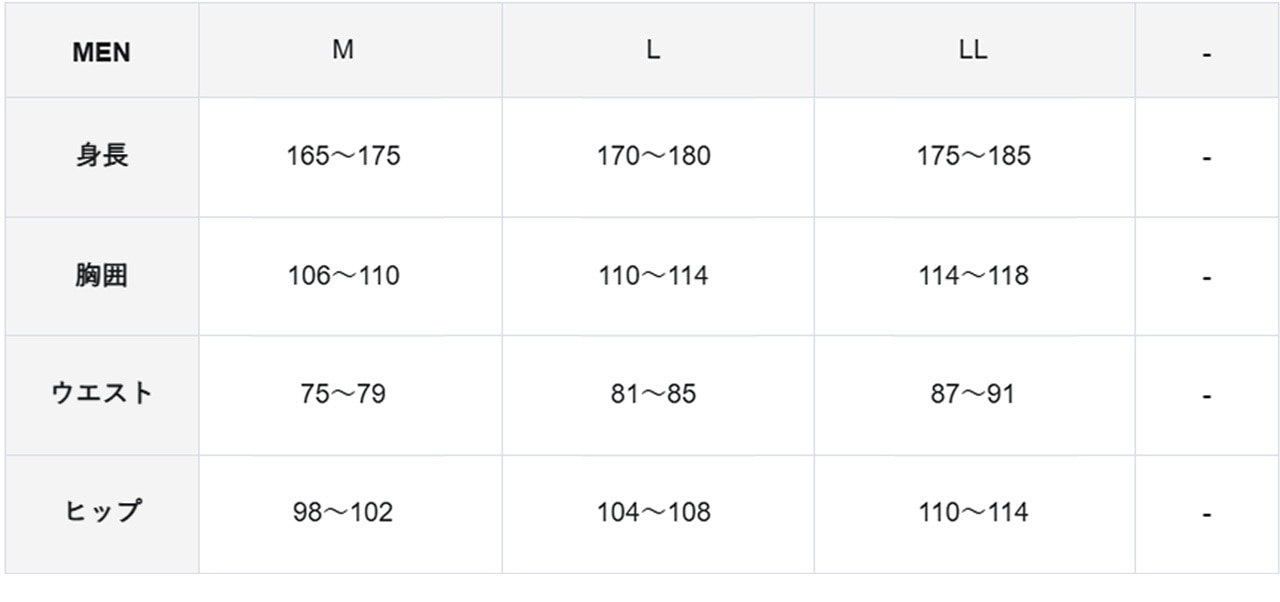This screenshot has height=602, width=1280.
Task: Click the 175～185 height cell
Action: 973,156
